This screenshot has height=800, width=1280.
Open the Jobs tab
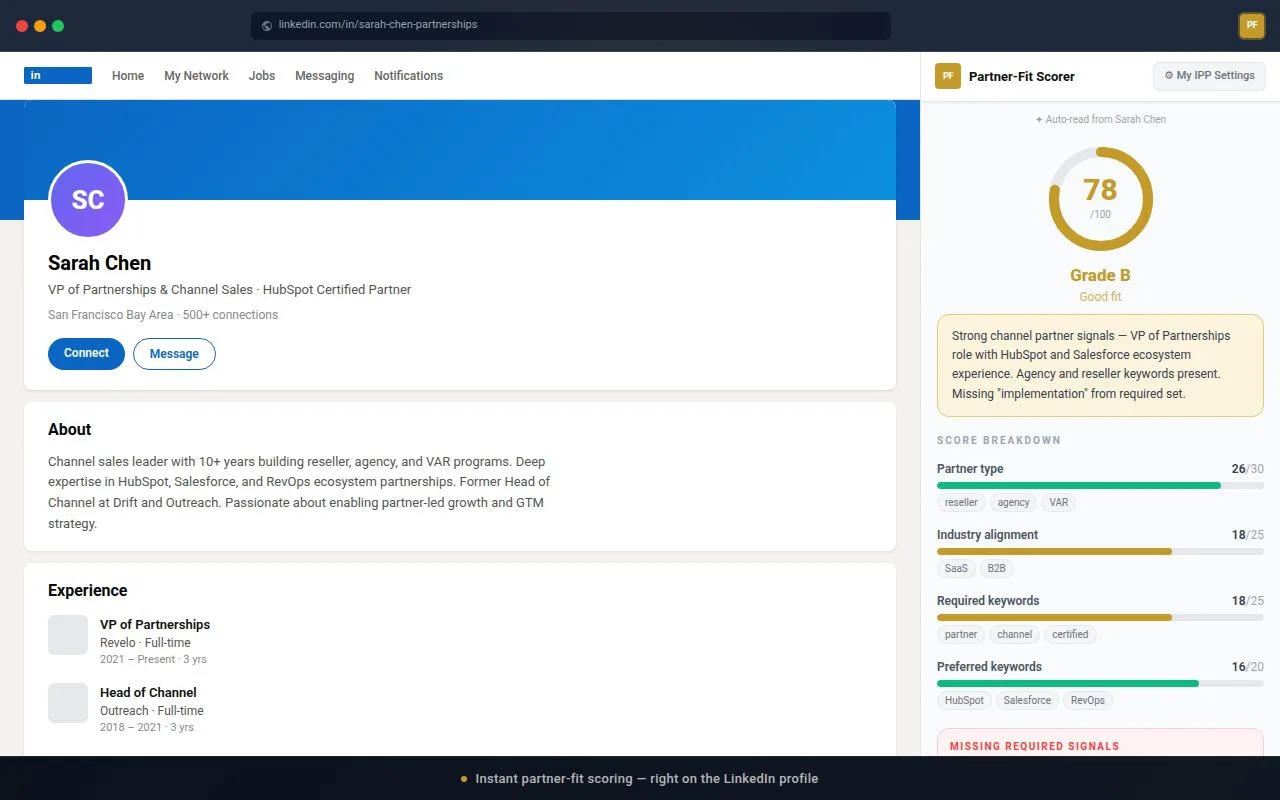tap(262, 76)
